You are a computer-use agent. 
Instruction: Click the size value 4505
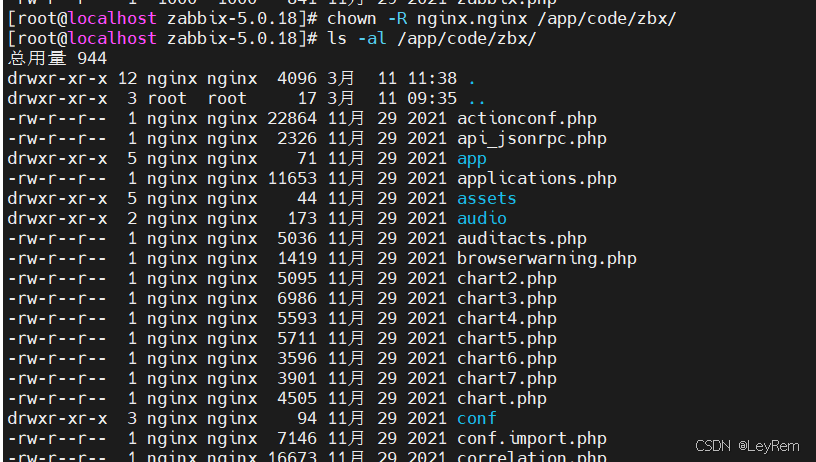click(297, 399)
